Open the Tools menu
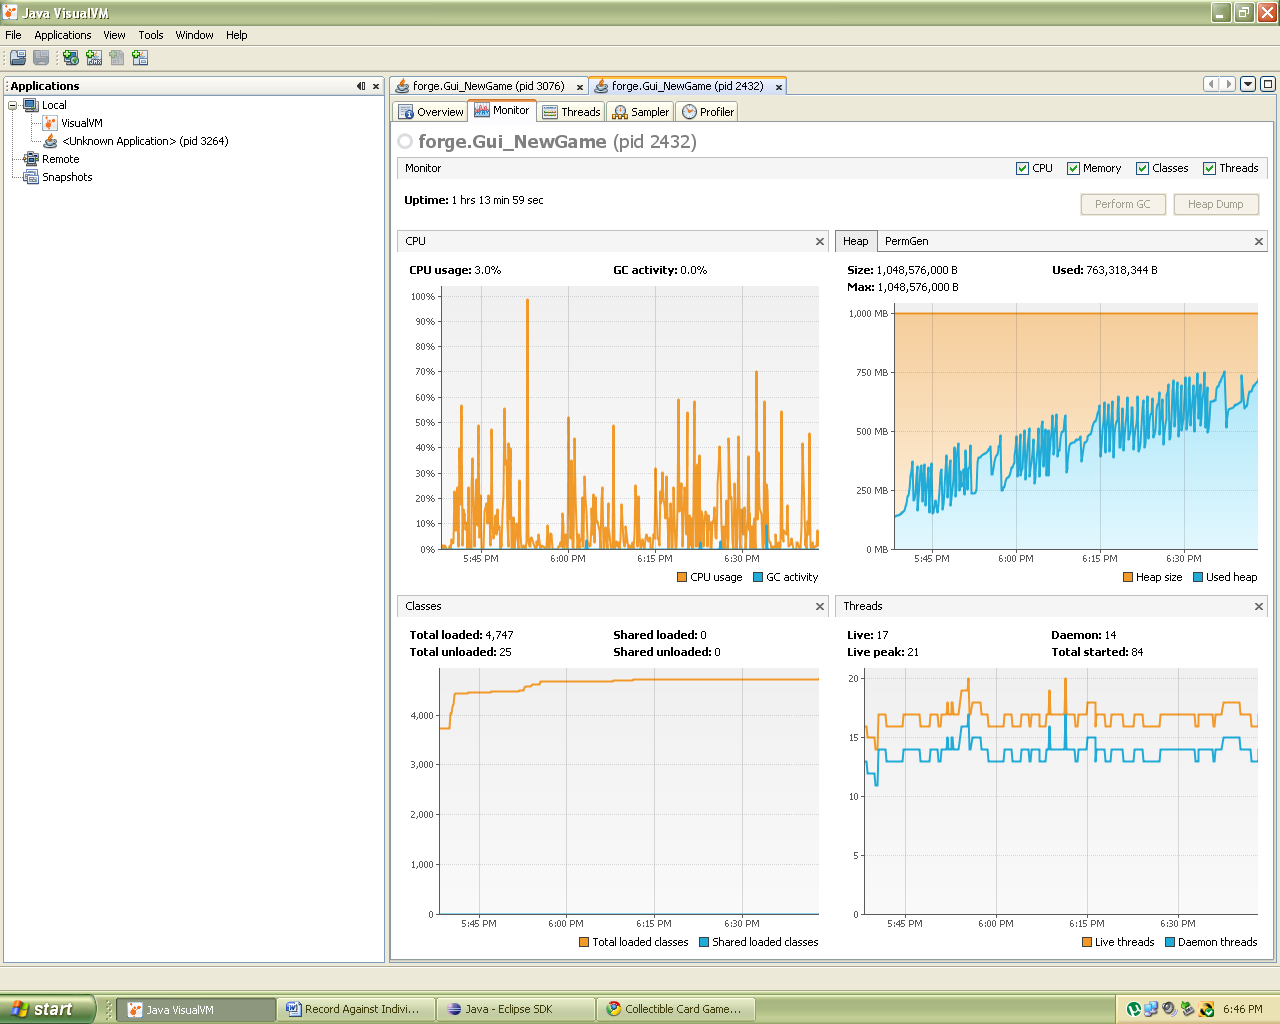1280x1024 pixels. [x=151, y=35]
